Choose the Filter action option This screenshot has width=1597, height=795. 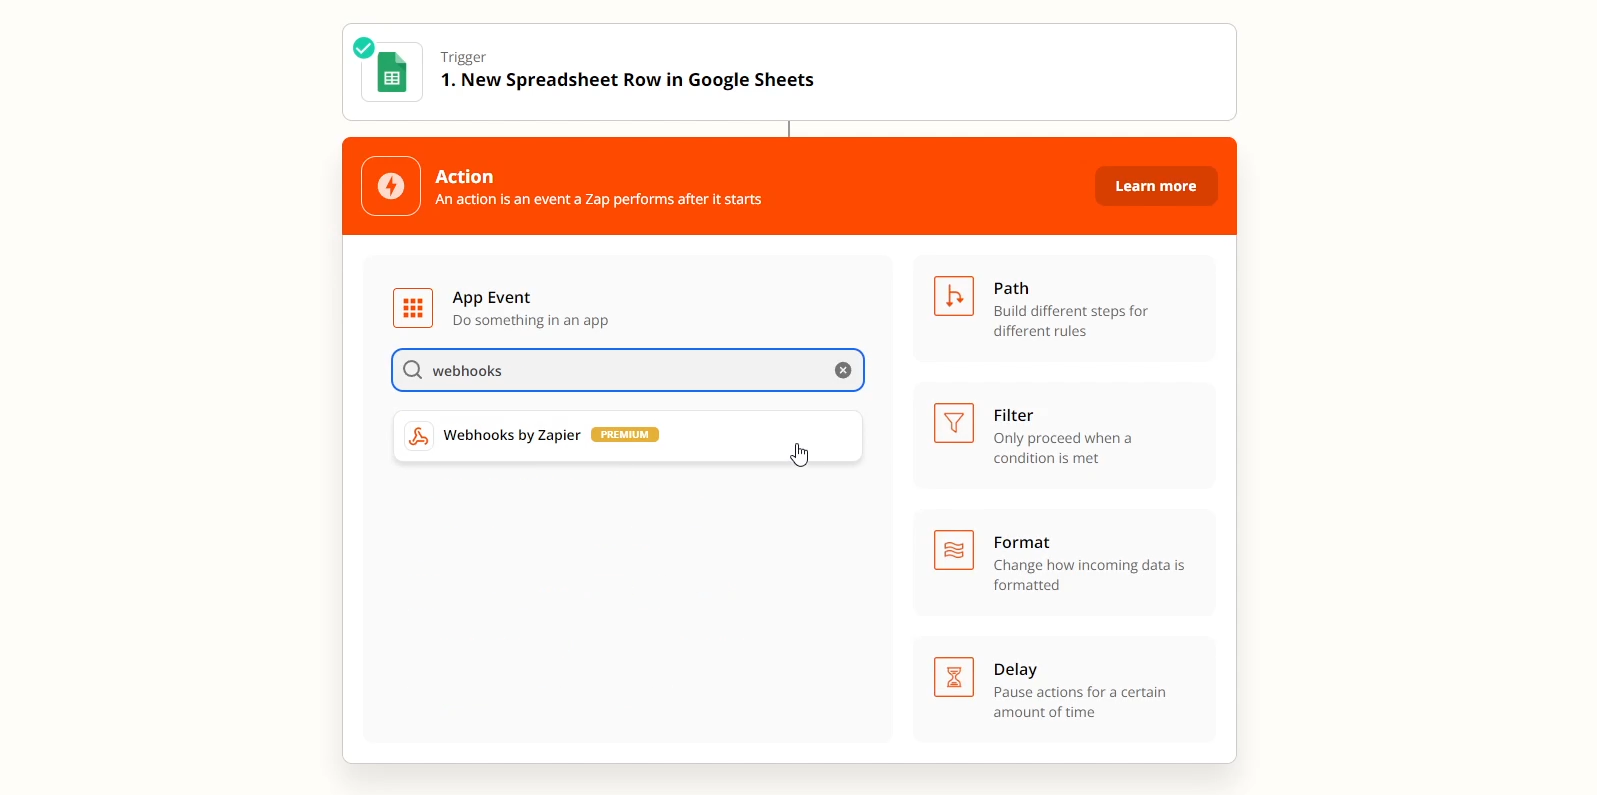[1064, 435]
